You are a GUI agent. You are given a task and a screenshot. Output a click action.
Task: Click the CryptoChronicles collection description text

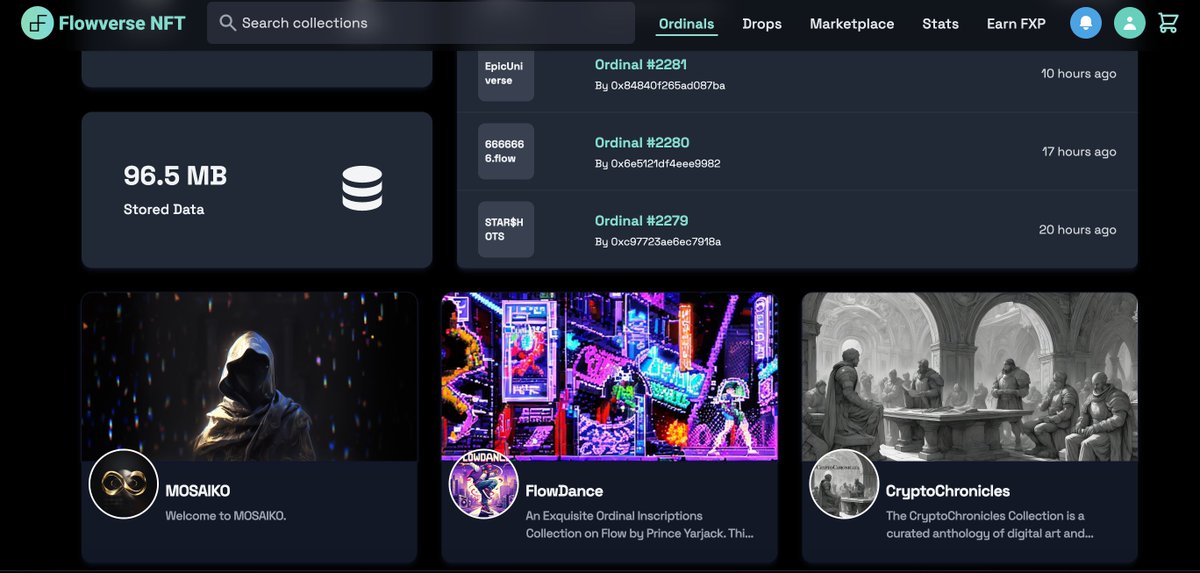pos(990,524)
